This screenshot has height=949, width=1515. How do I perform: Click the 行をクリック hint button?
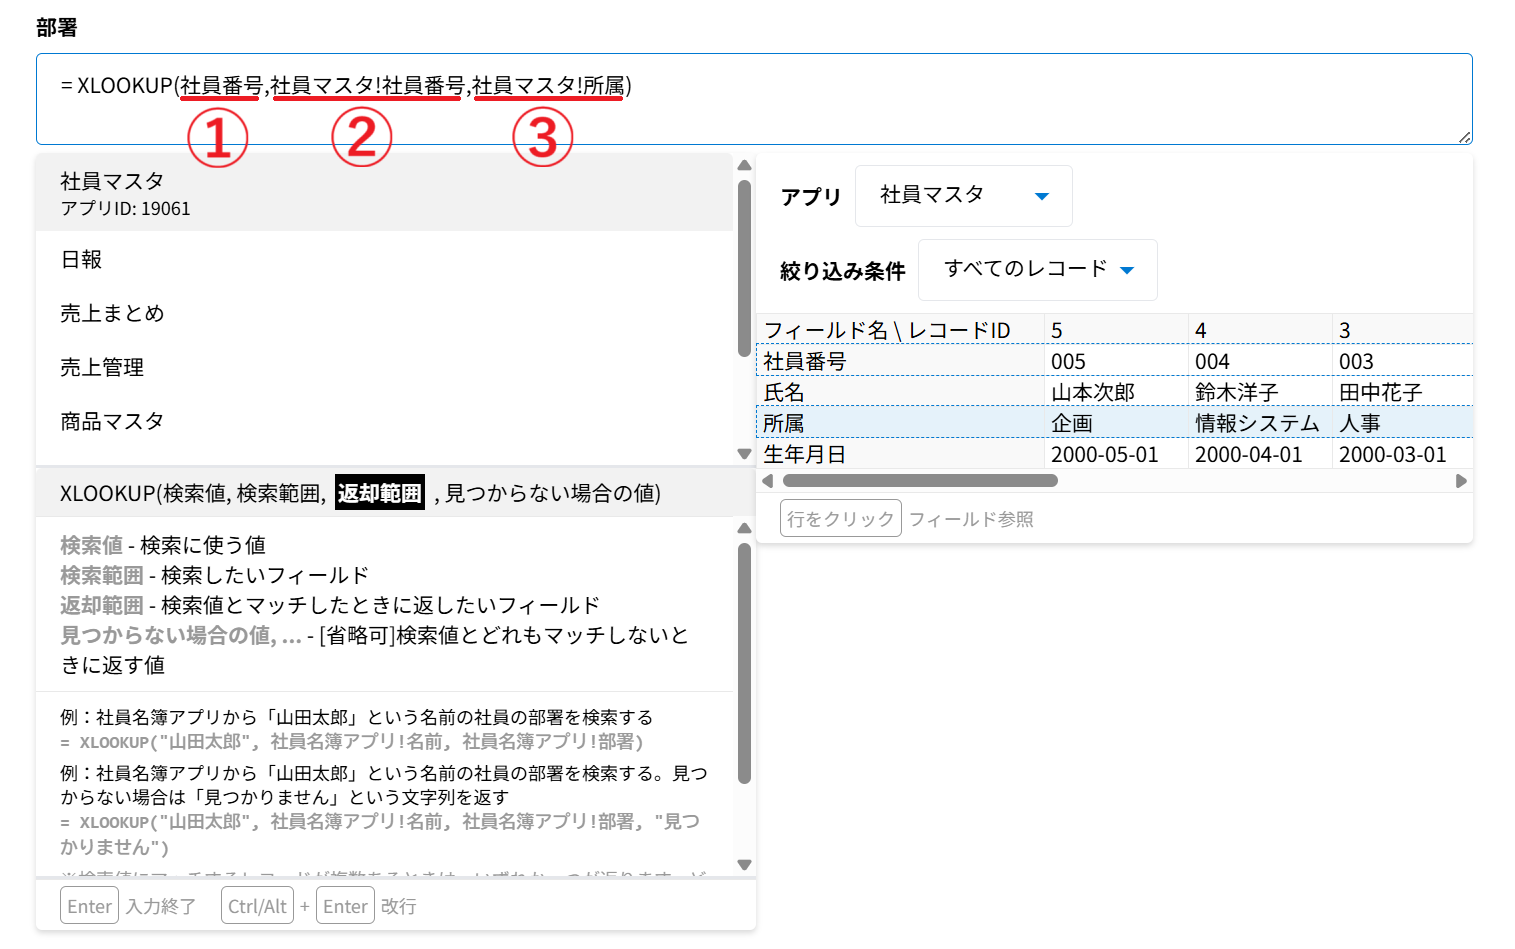coord(840,519)
